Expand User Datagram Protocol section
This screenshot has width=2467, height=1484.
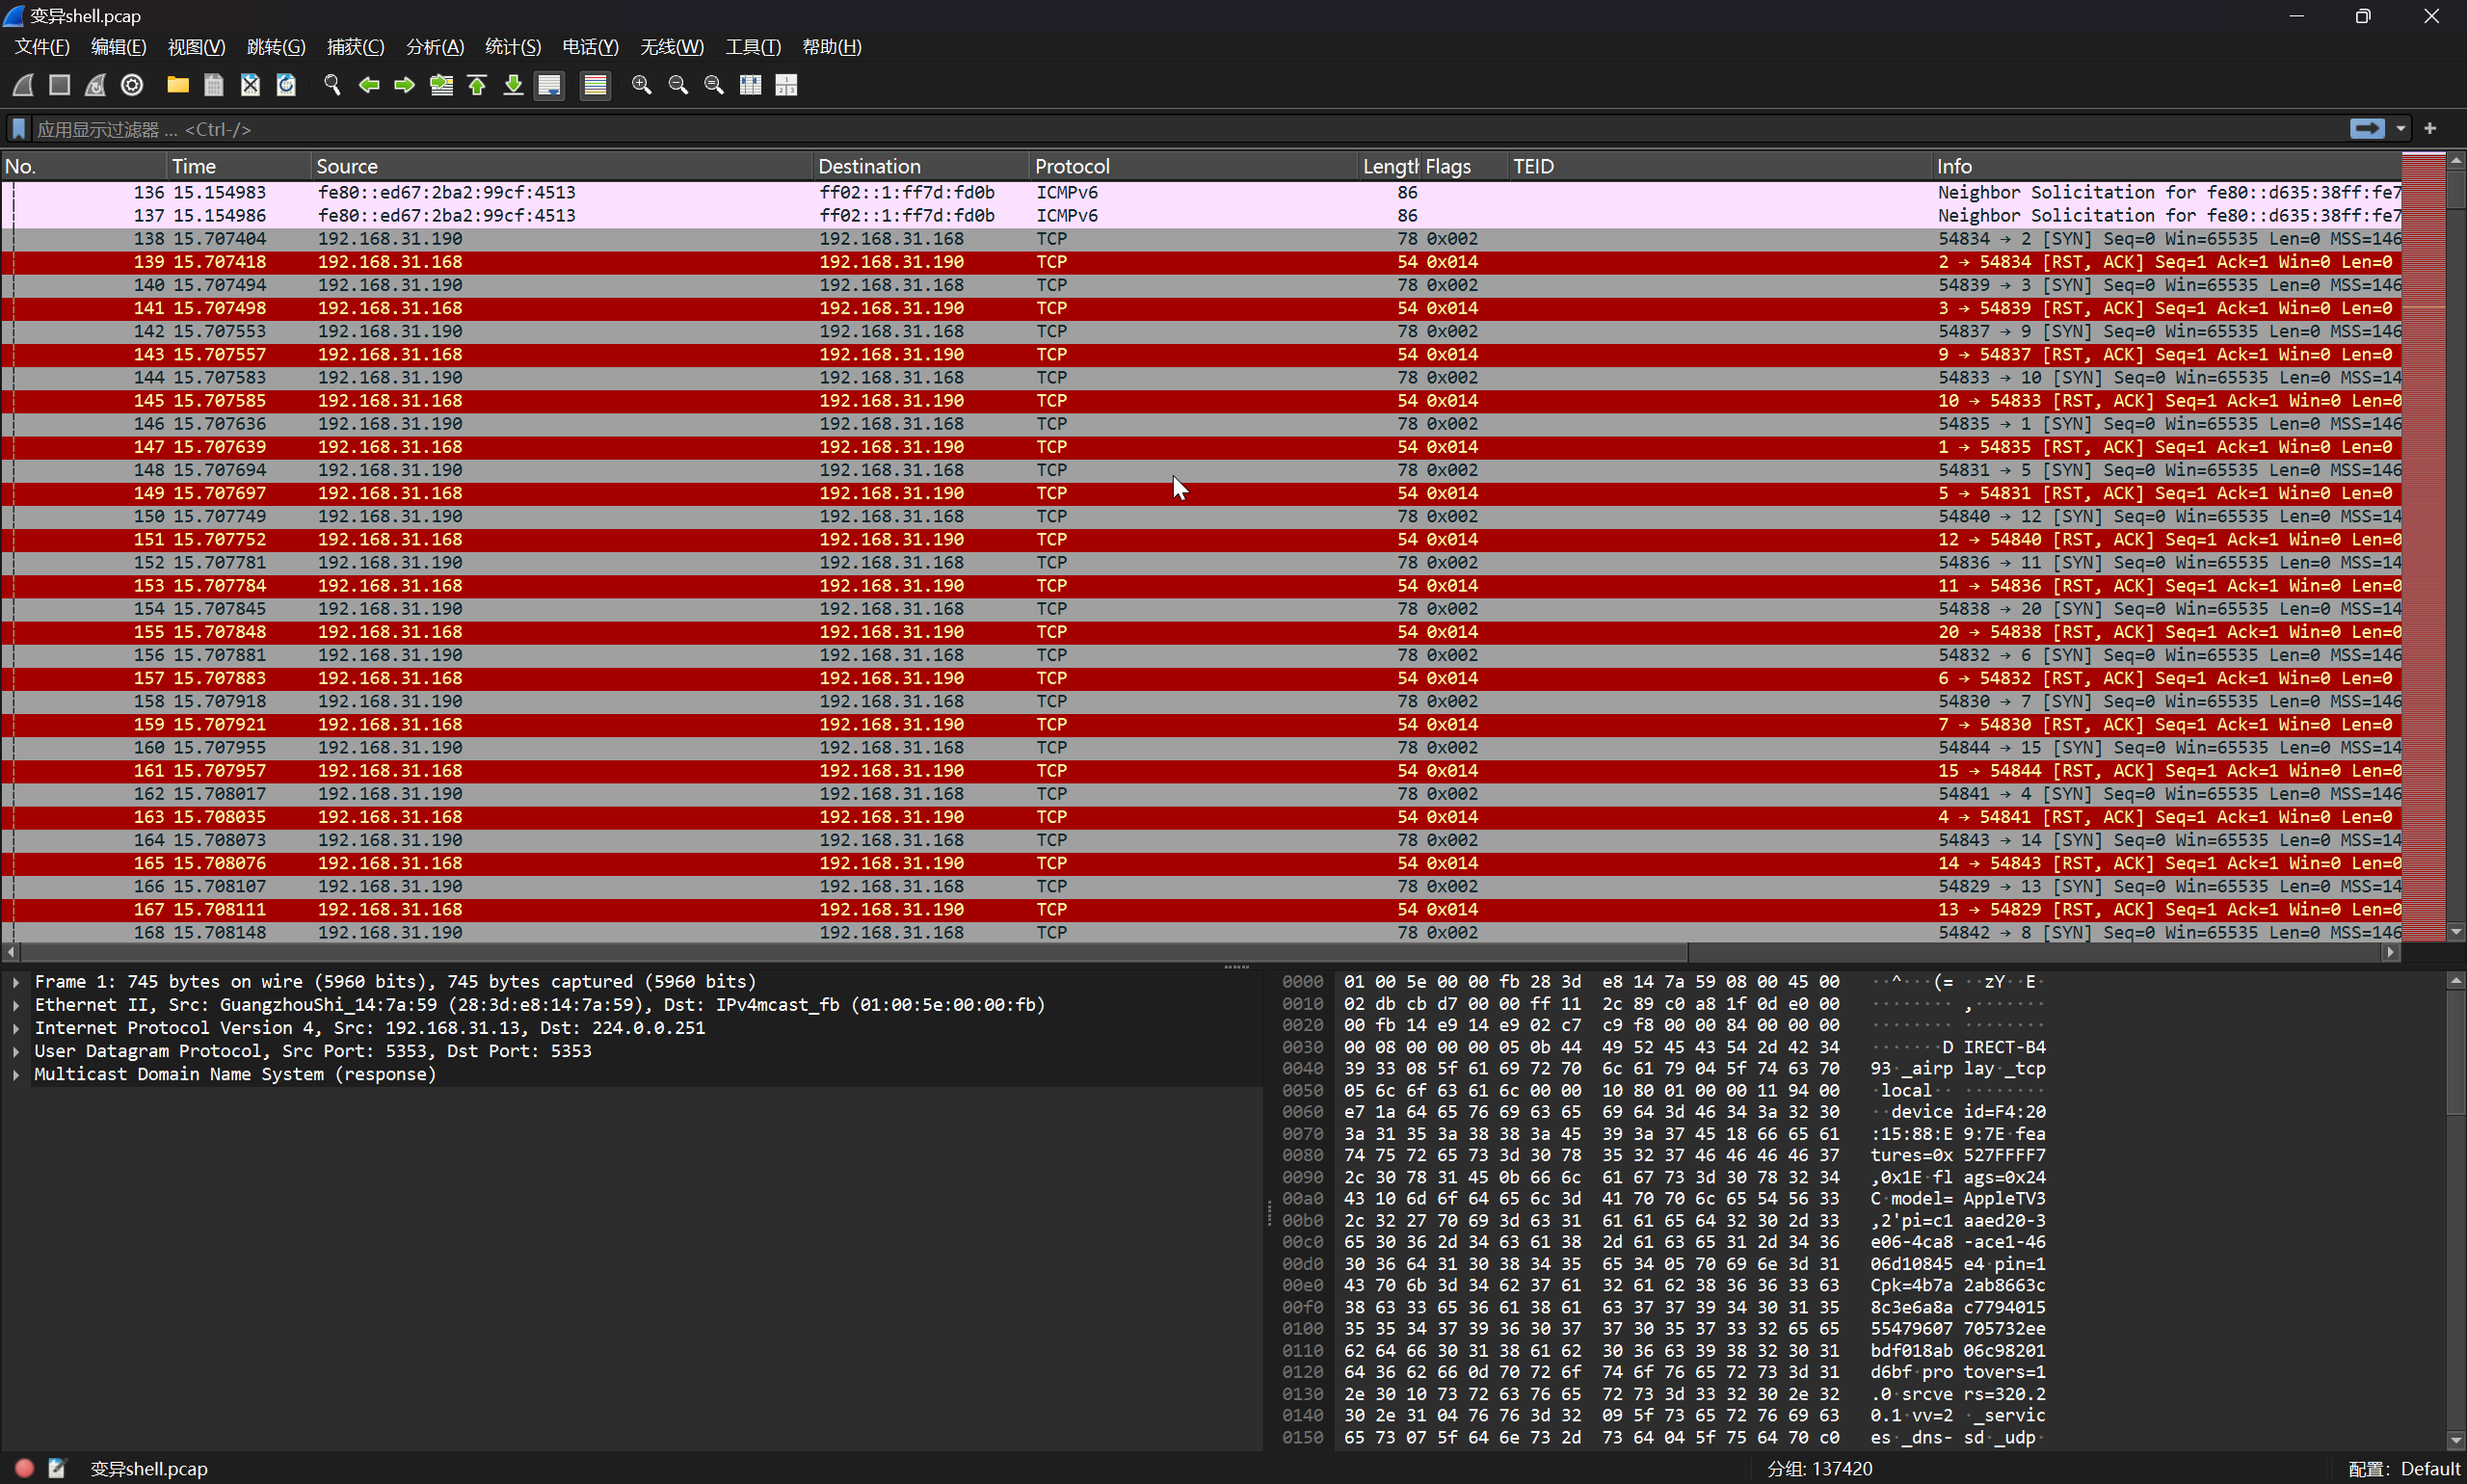(x=16, y=1051)
